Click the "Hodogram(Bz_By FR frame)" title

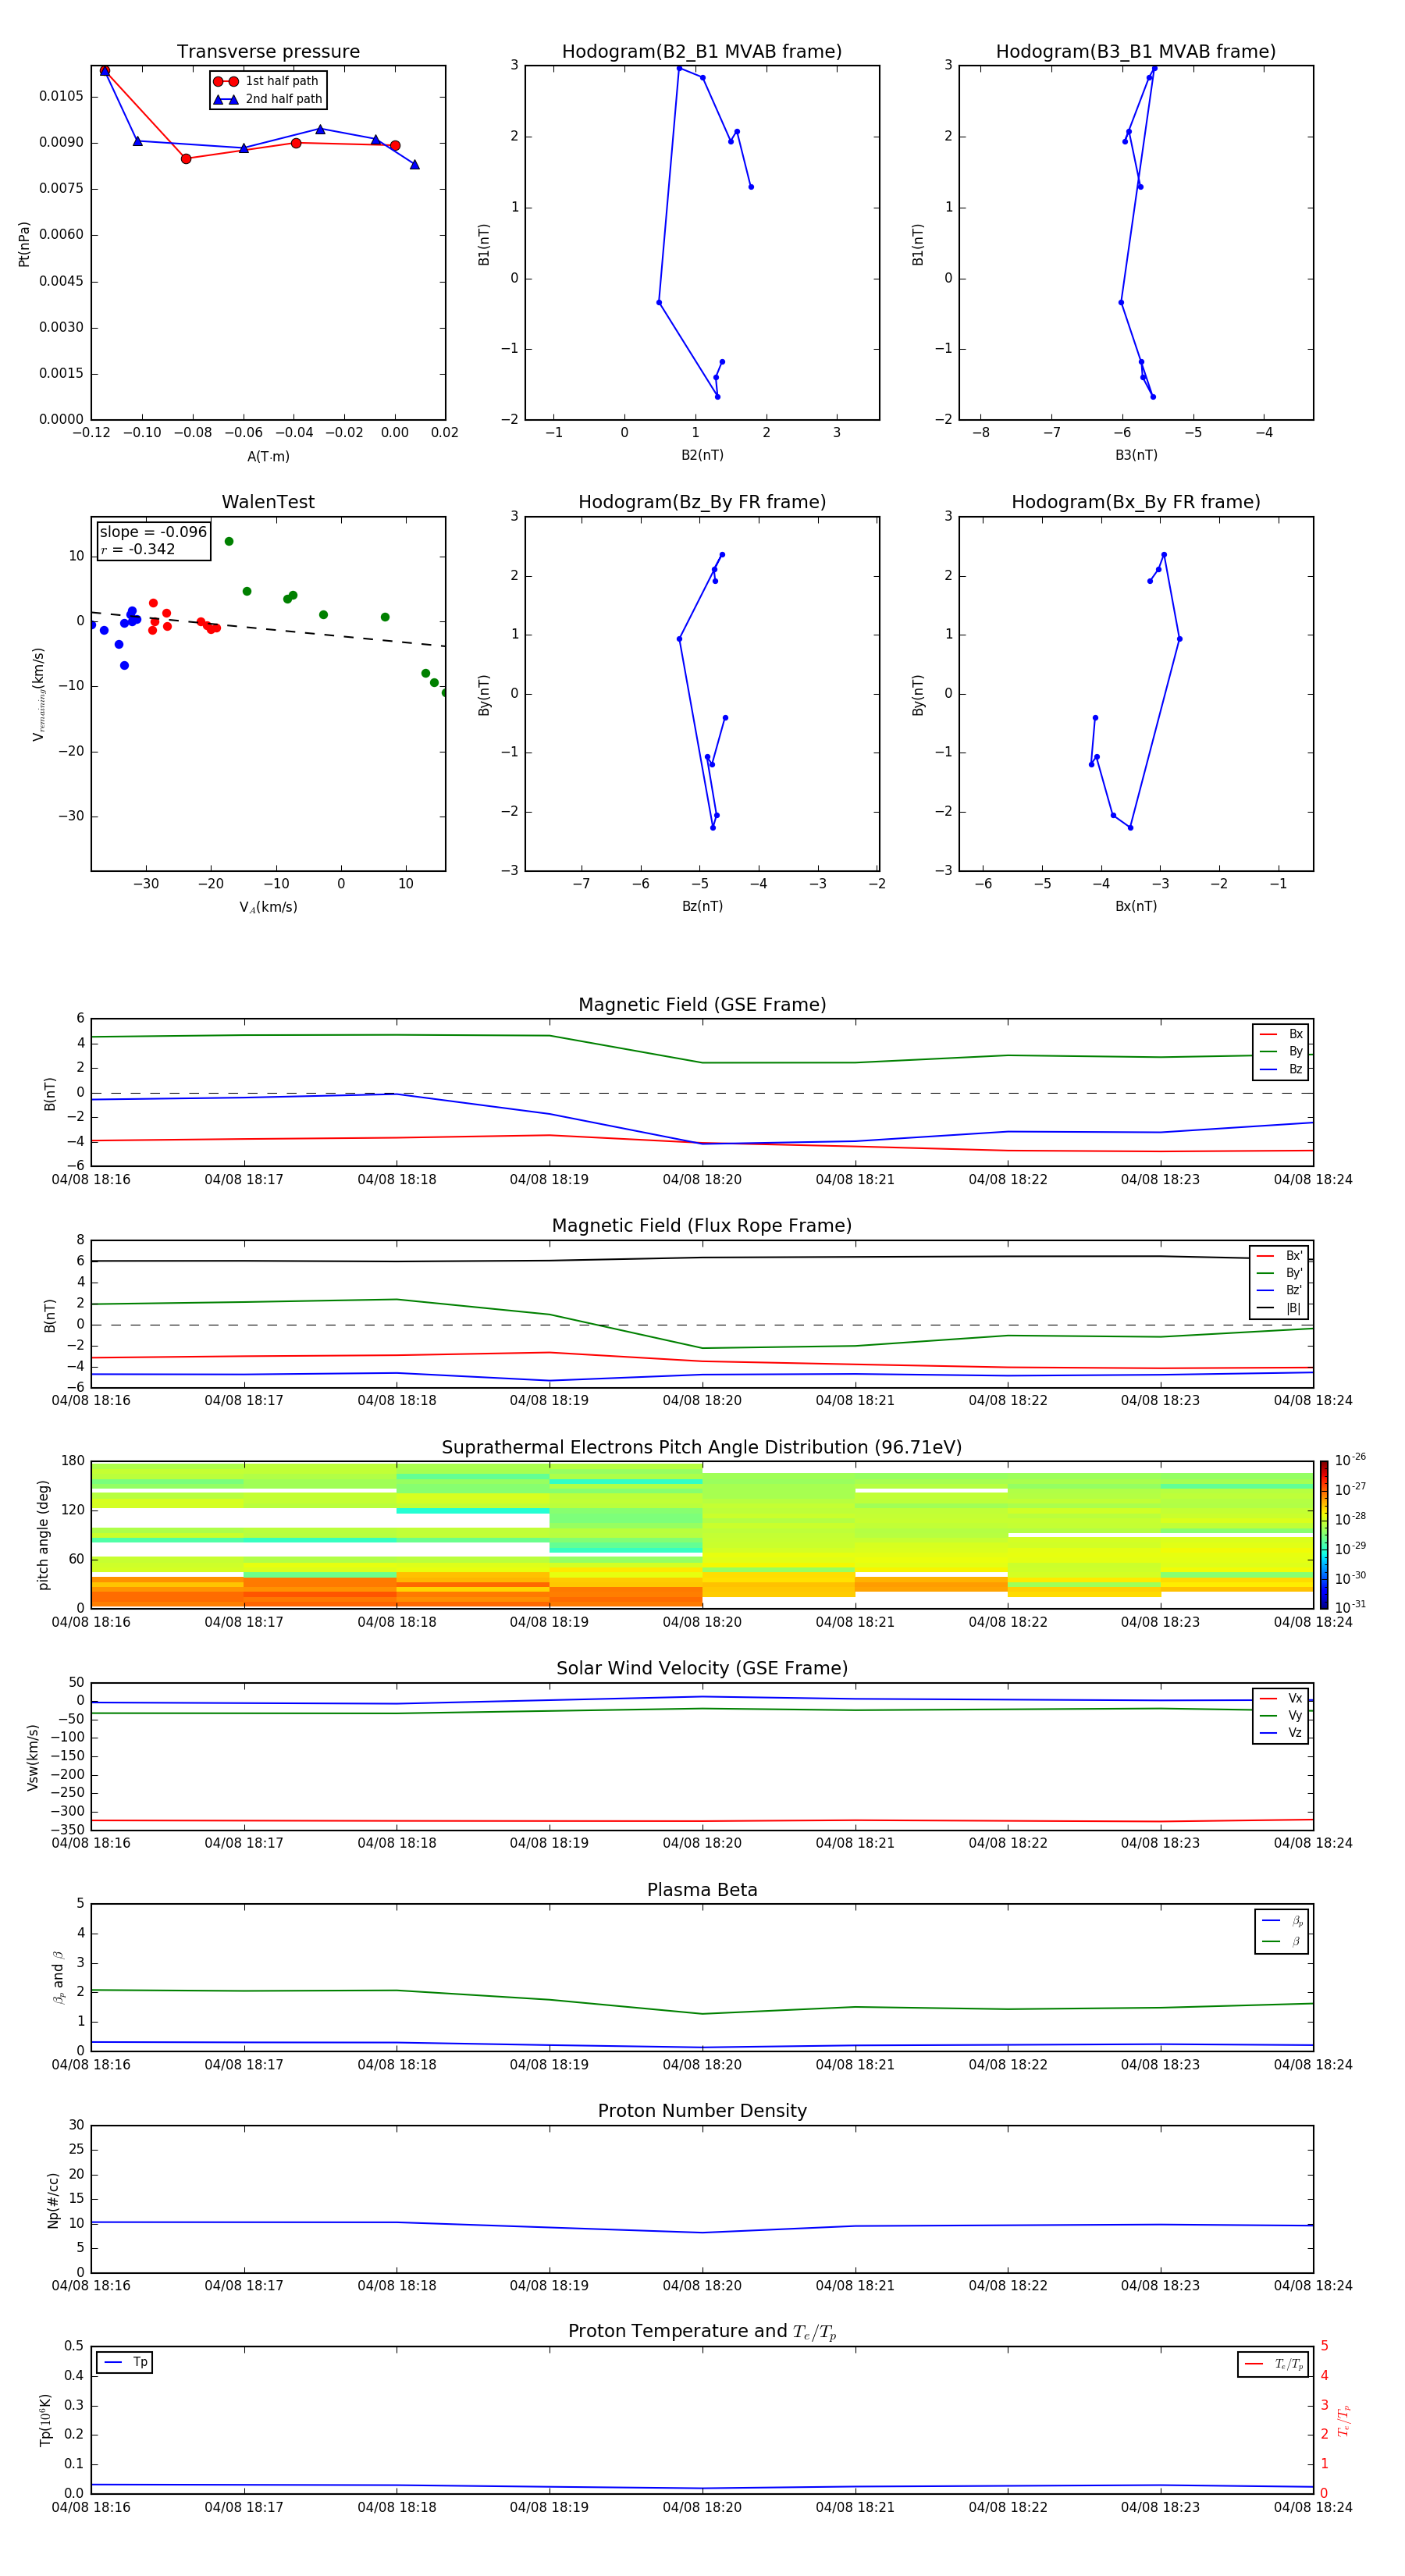[x=702, y=502]
